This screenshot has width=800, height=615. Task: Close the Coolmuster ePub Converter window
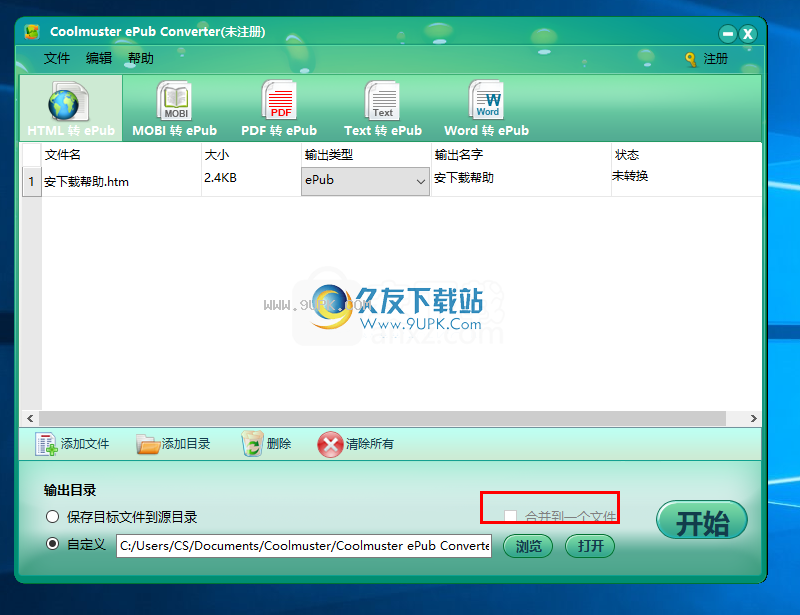747,34
